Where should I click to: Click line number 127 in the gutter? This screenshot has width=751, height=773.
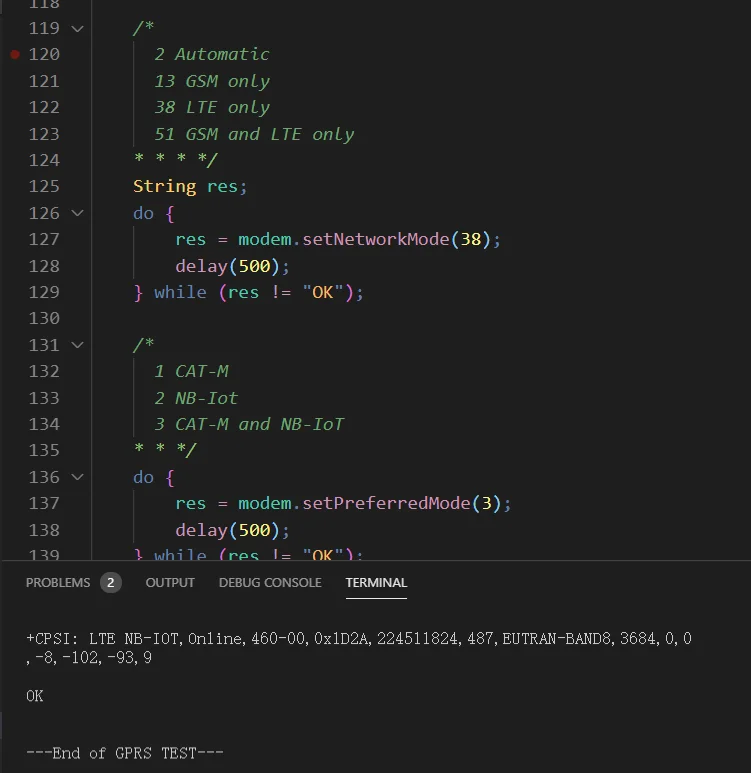[x=44, y=240]
